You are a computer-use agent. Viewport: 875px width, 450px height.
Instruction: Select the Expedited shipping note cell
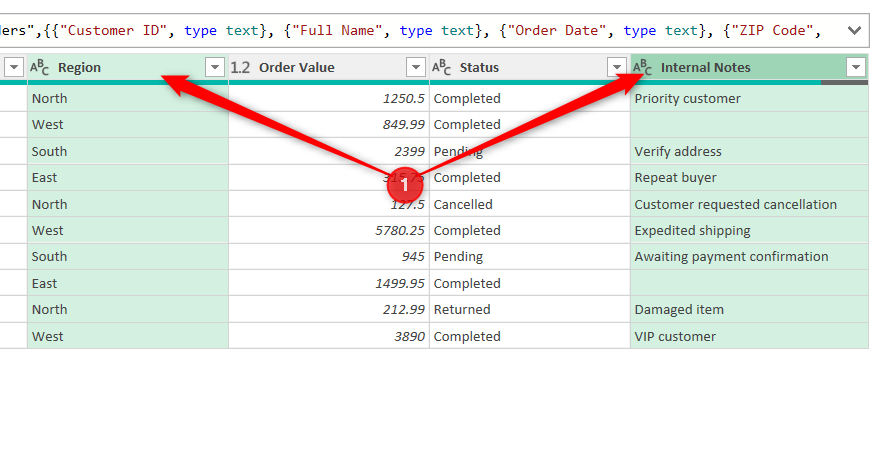tap(749, 231)
